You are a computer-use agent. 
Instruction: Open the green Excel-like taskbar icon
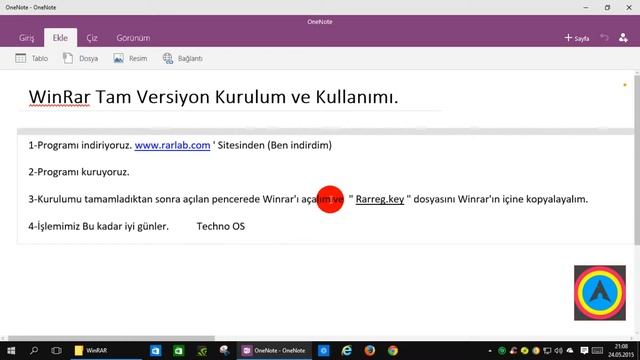coord(178,351)
